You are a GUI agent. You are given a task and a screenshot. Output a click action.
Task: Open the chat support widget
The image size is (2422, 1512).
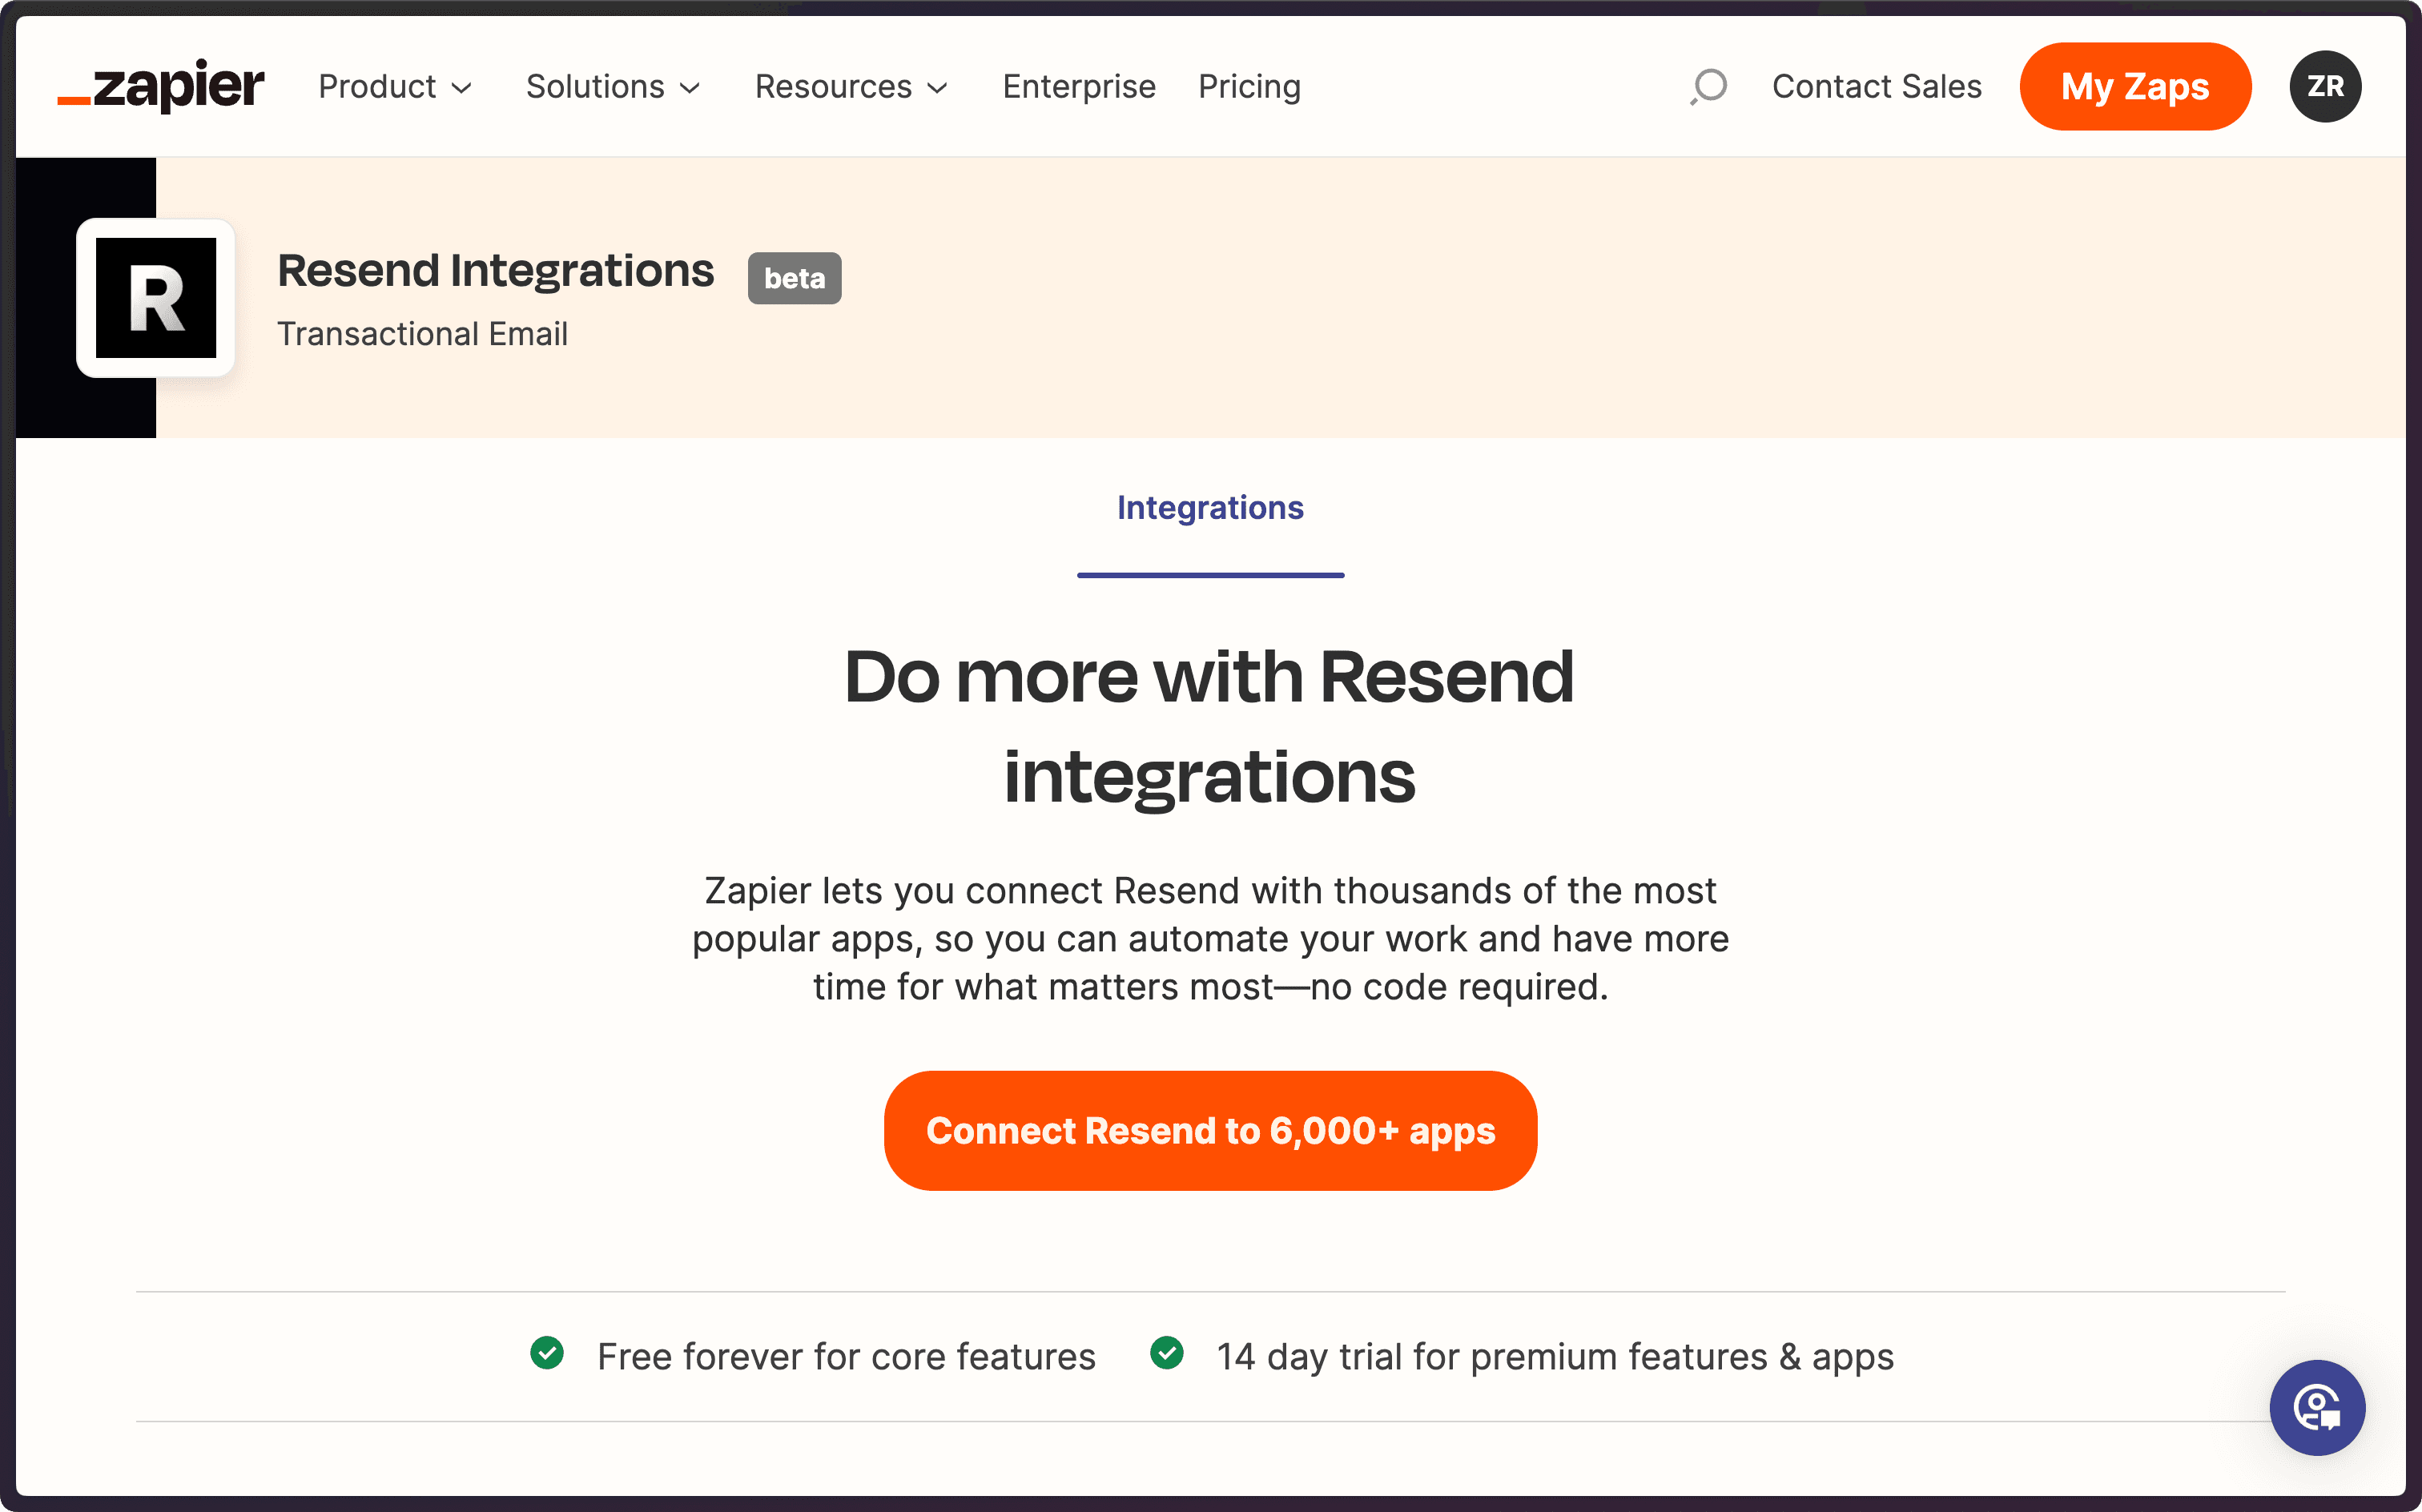[2317, 1407]
